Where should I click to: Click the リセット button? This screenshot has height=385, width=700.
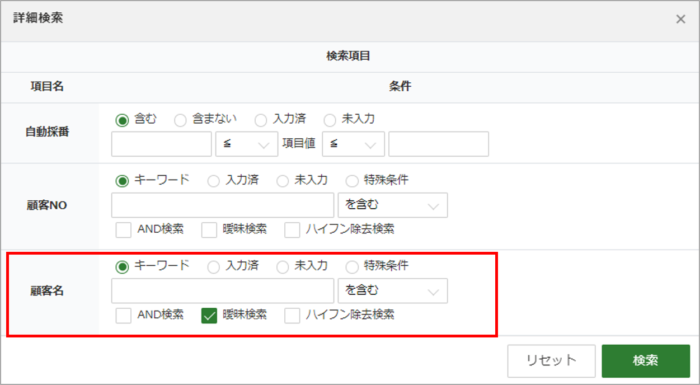pos(551,361)
